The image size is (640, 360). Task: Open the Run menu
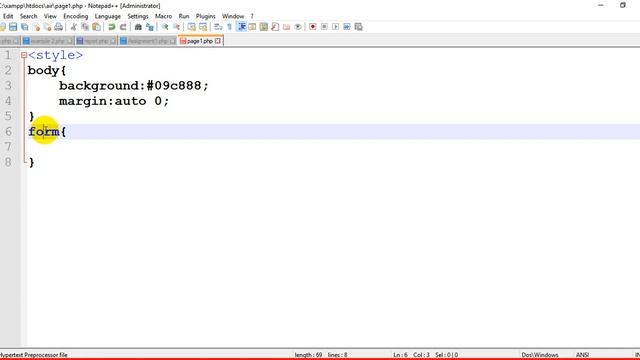click(x=184, y=16)
